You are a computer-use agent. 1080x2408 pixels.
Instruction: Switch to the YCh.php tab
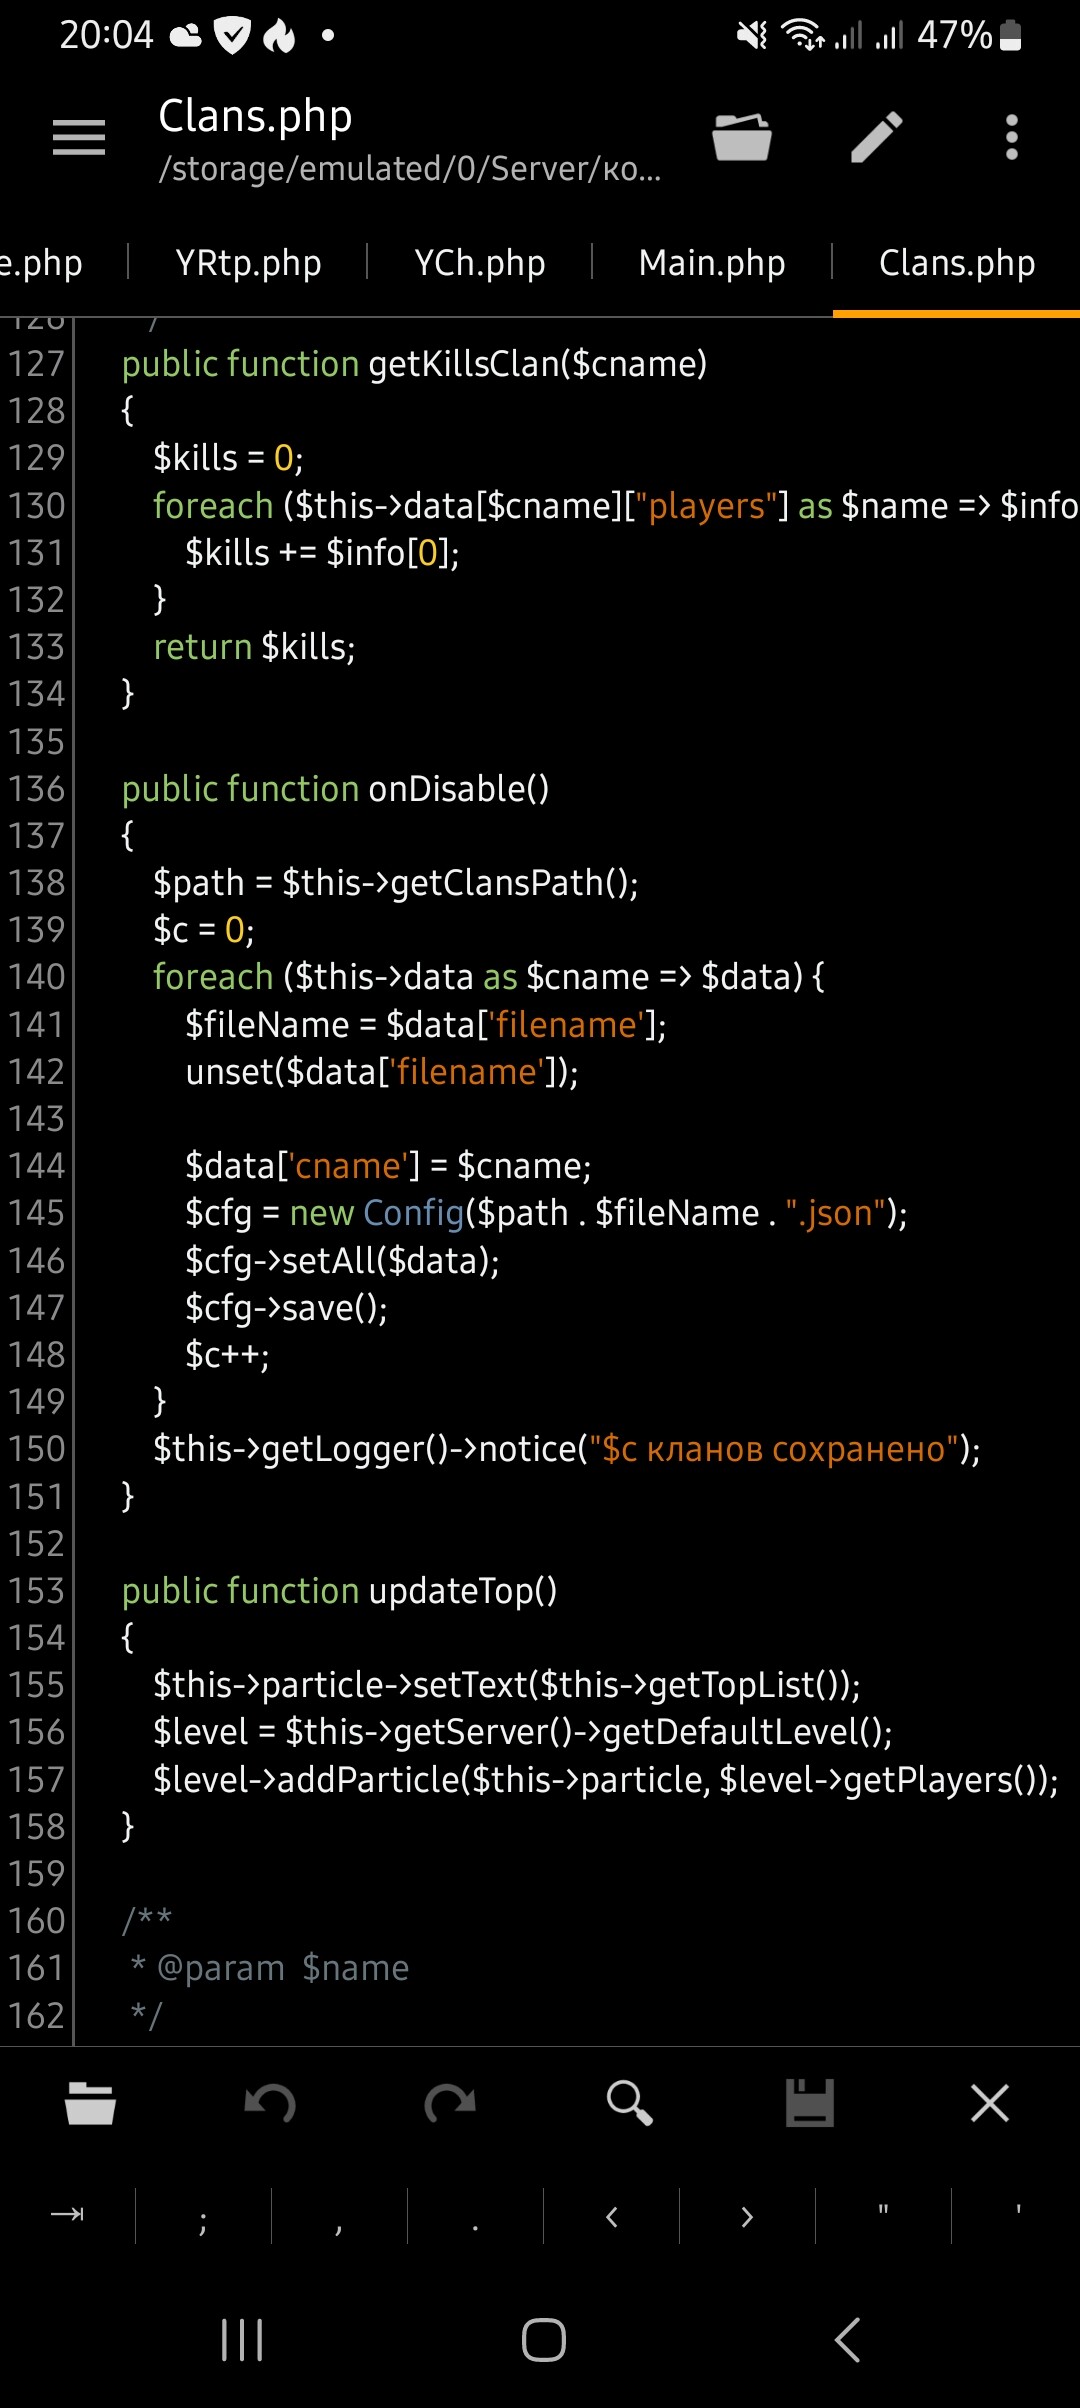pos(480,263)
